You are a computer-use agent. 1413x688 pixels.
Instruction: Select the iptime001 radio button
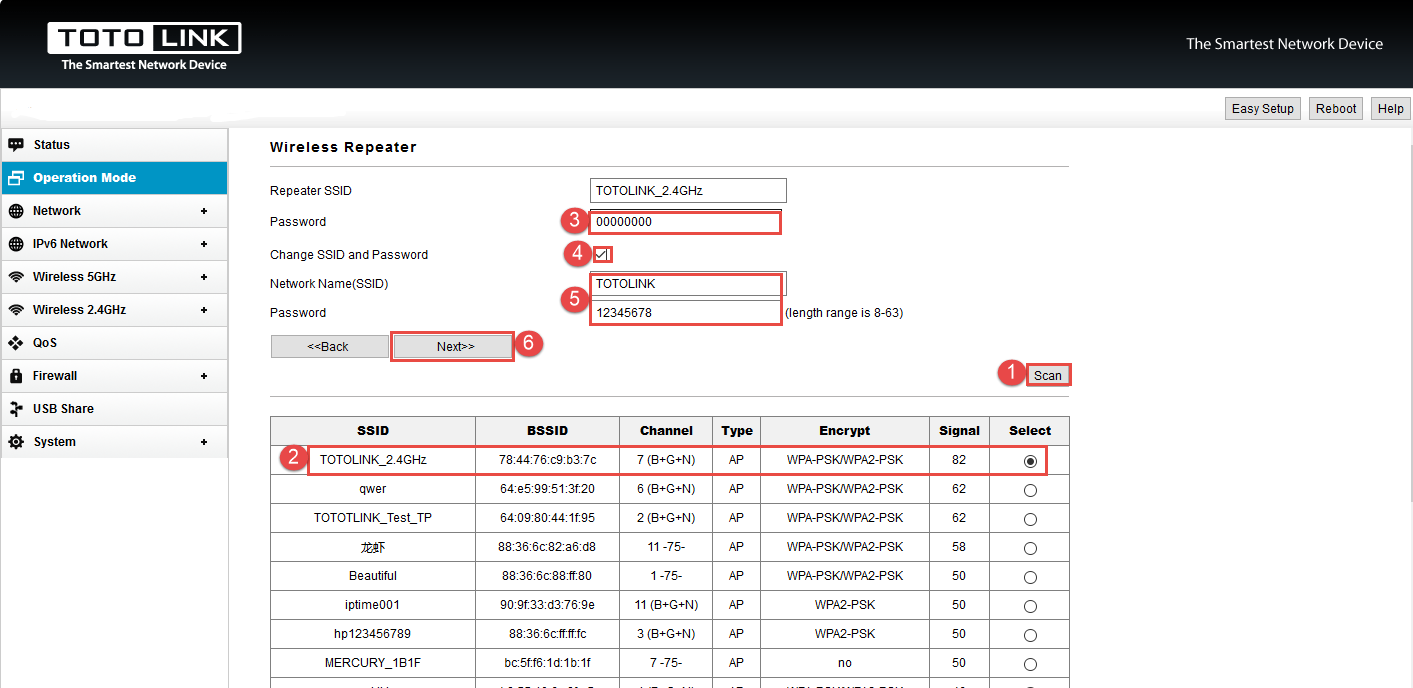pyautogui.click(x=1030, y=606)
